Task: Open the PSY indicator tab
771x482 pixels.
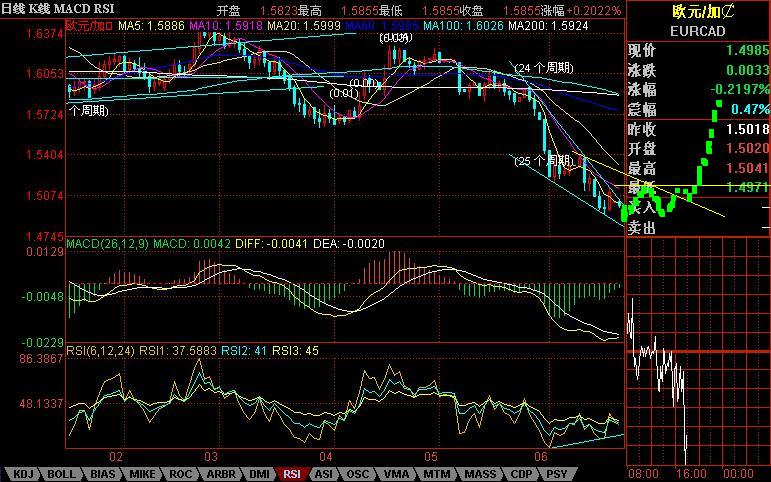Action: tap(557, 475)
